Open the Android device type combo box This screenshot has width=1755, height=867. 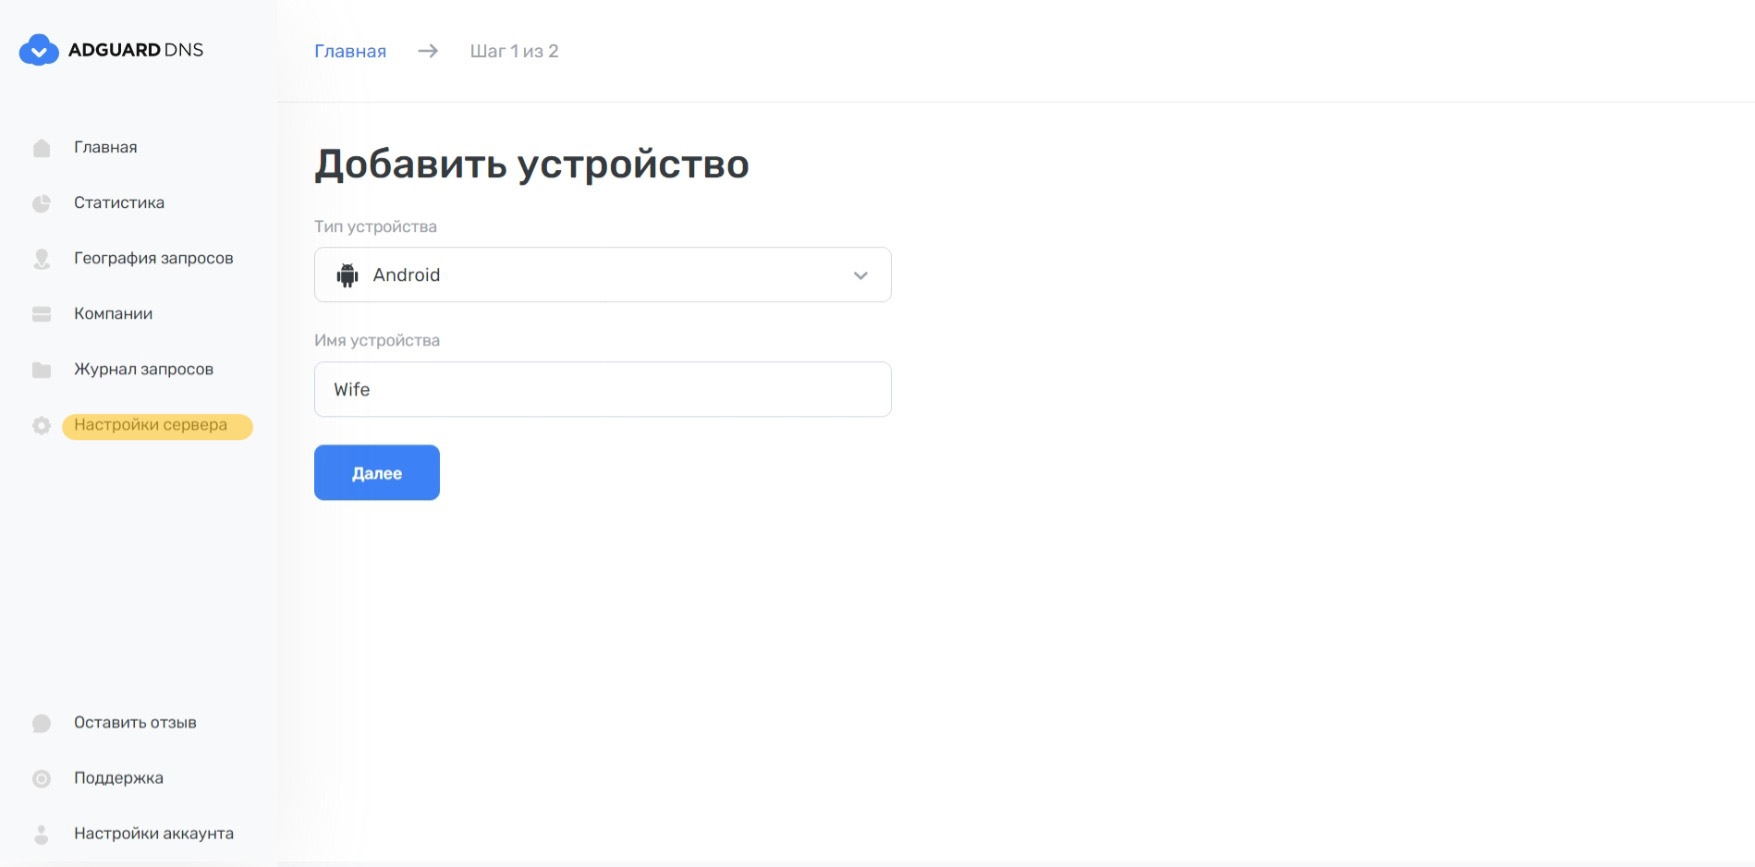pyautogui.click(x=603, y=275)
